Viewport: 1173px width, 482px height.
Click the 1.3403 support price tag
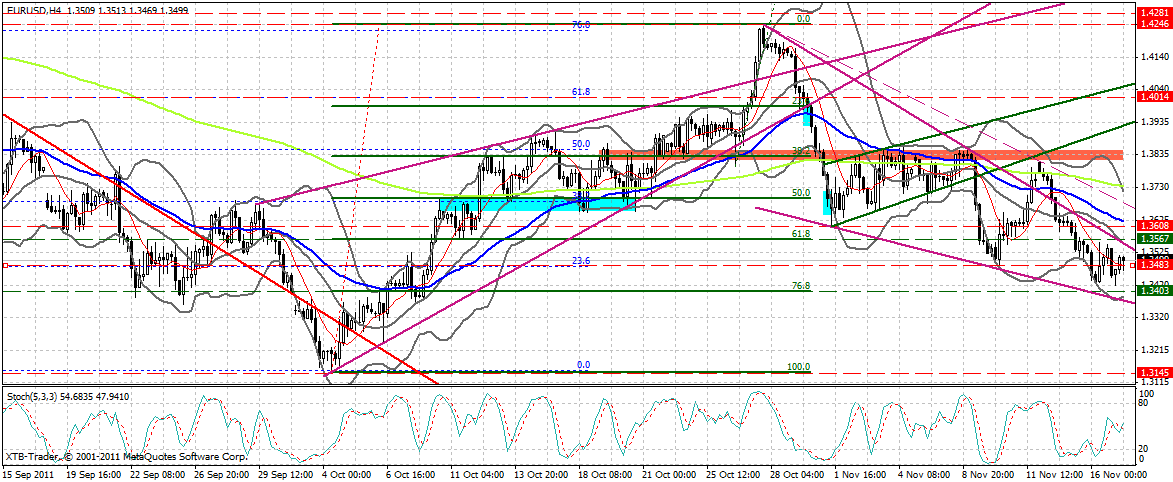pos(1153,290)
